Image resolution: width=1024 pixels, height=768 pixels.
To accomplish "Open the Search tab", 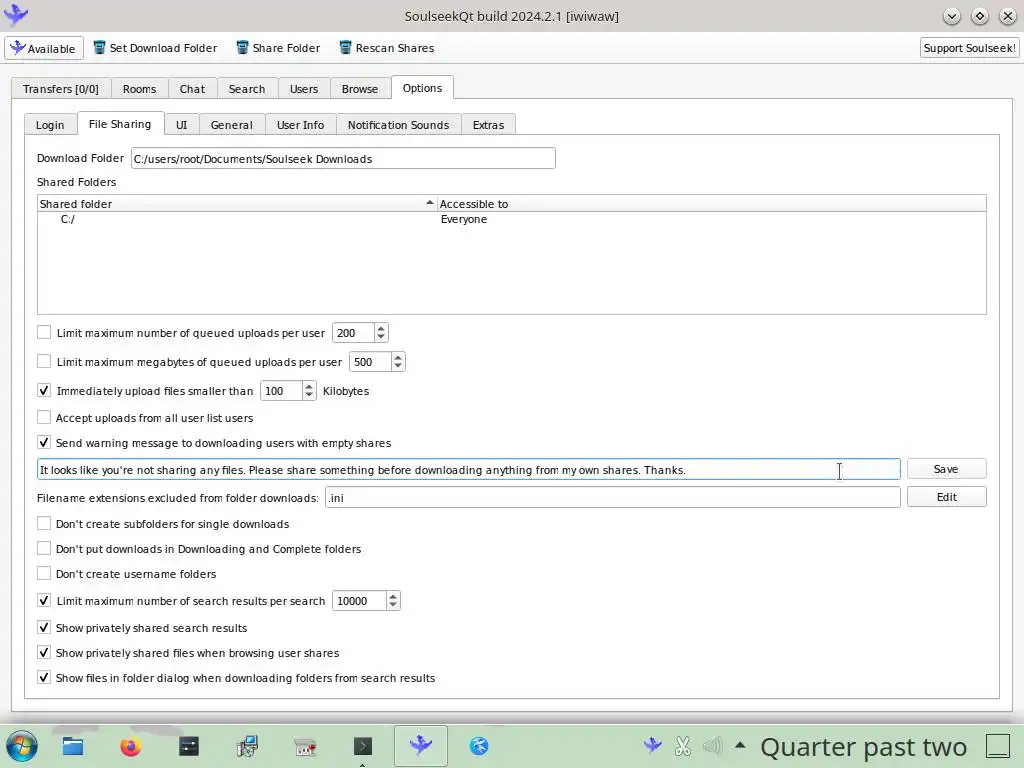I will pyautogui.click(x=247, y=89).
